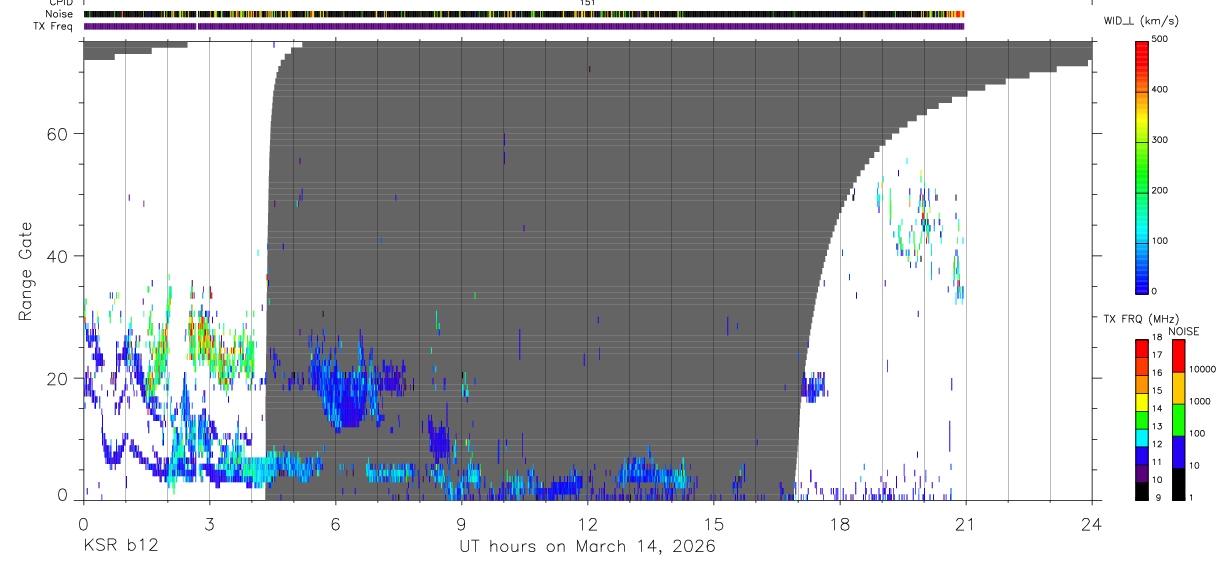Select the purple TX Freq strip above the plot

click(x=524, y=26)
